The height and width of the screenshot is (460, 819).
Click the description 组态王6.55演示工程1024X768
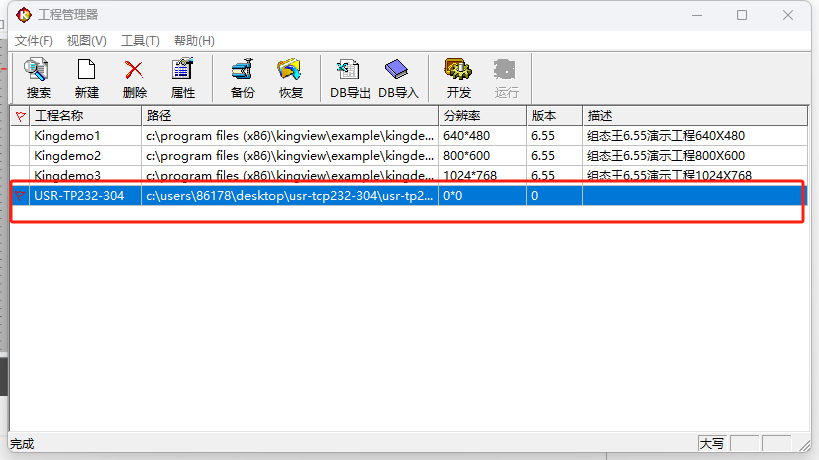click(x=669, y=175)
